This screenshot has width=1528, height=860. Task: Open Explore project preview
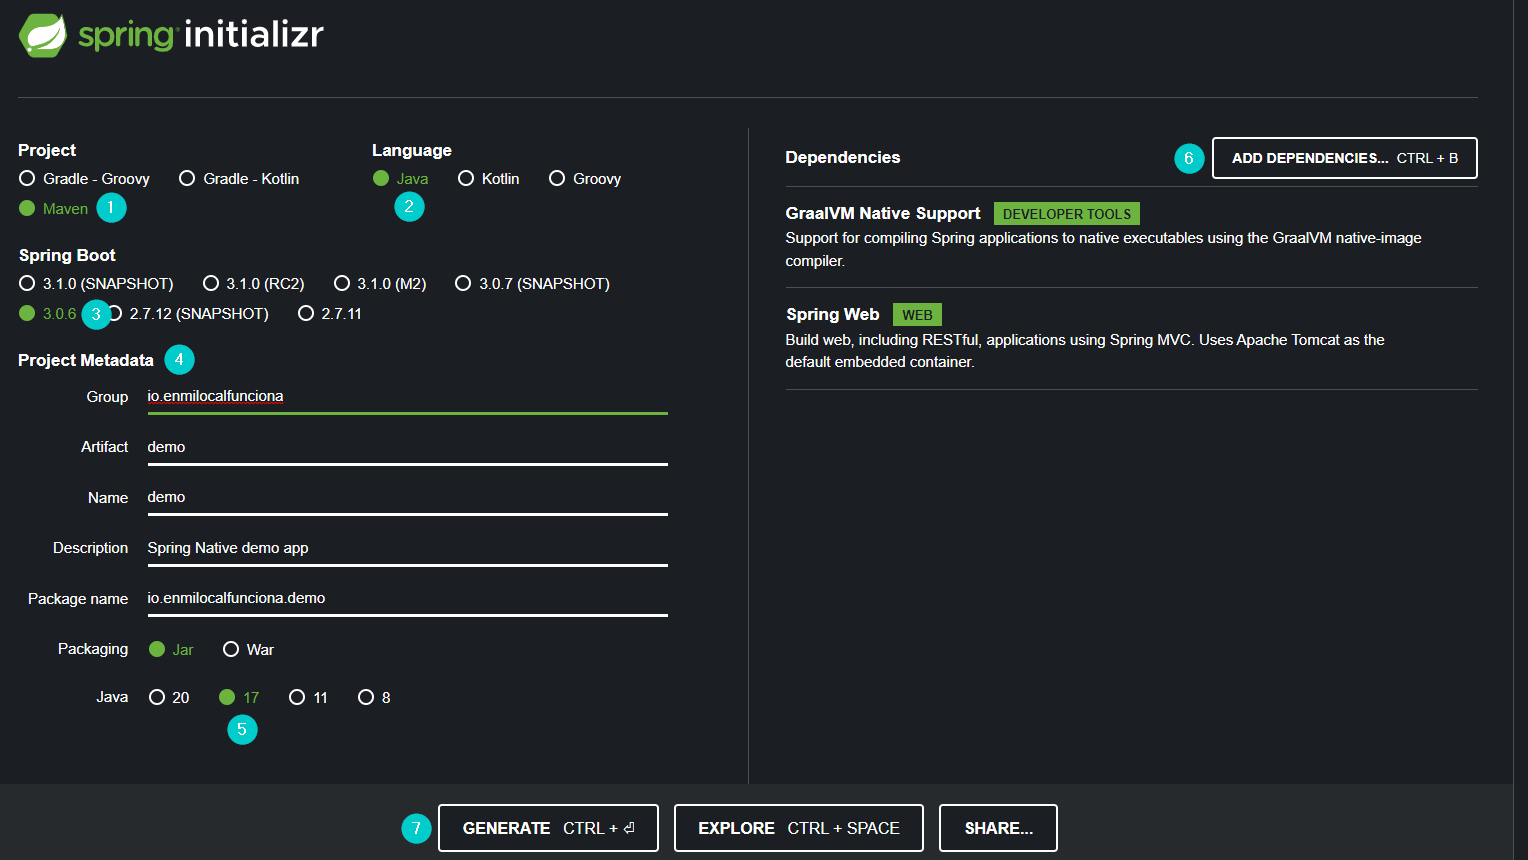coord(798,828)
